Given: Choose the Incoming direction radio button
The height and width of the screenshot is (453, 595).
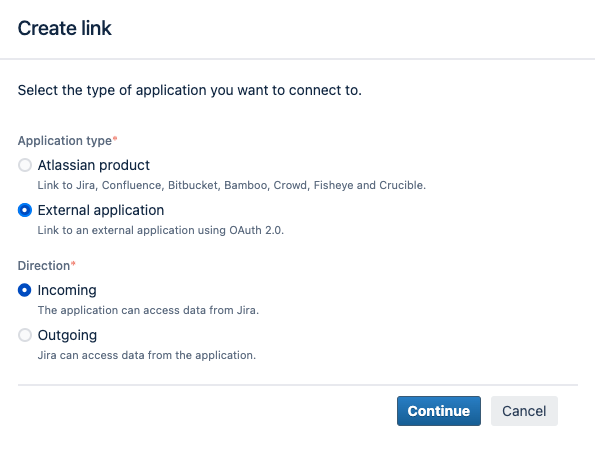Looking at the screenshot, I should click(x=25, y=290).
